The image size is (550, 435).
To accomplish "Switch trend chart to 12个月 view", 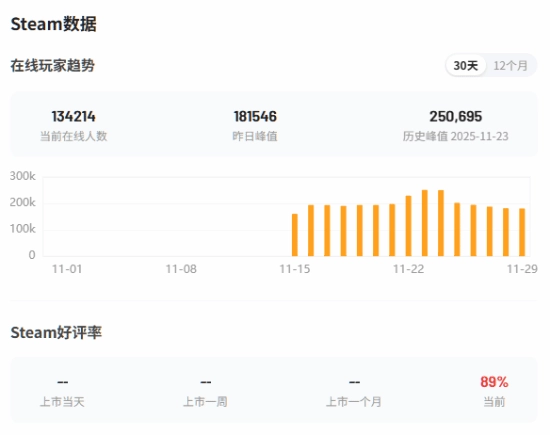I will pos(510,66).
